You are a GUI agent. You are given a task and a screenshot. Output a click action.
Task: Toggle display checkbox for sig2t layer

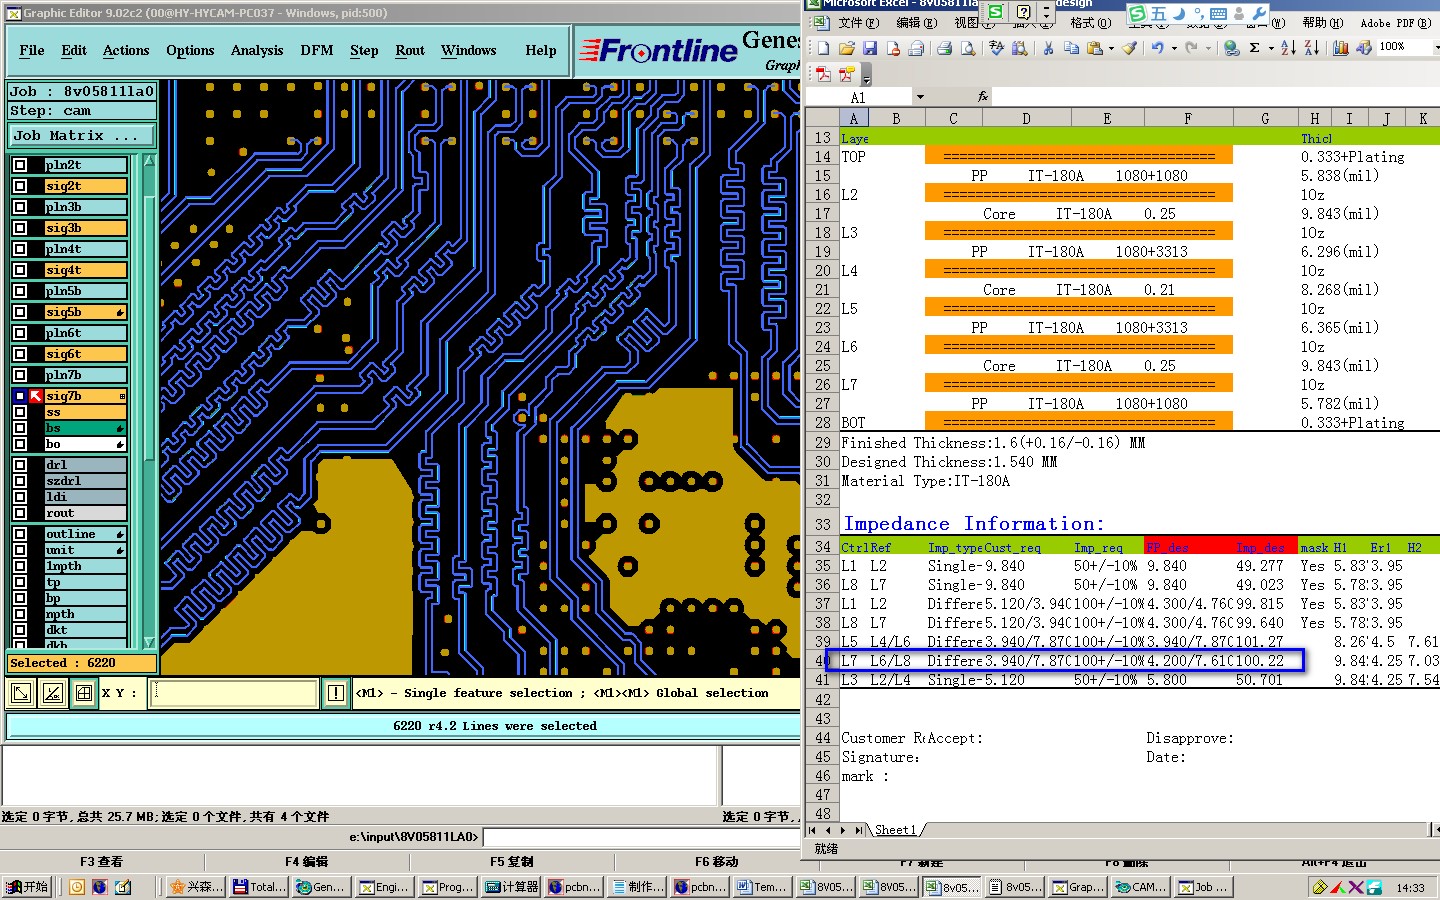(x=20, y=186)
